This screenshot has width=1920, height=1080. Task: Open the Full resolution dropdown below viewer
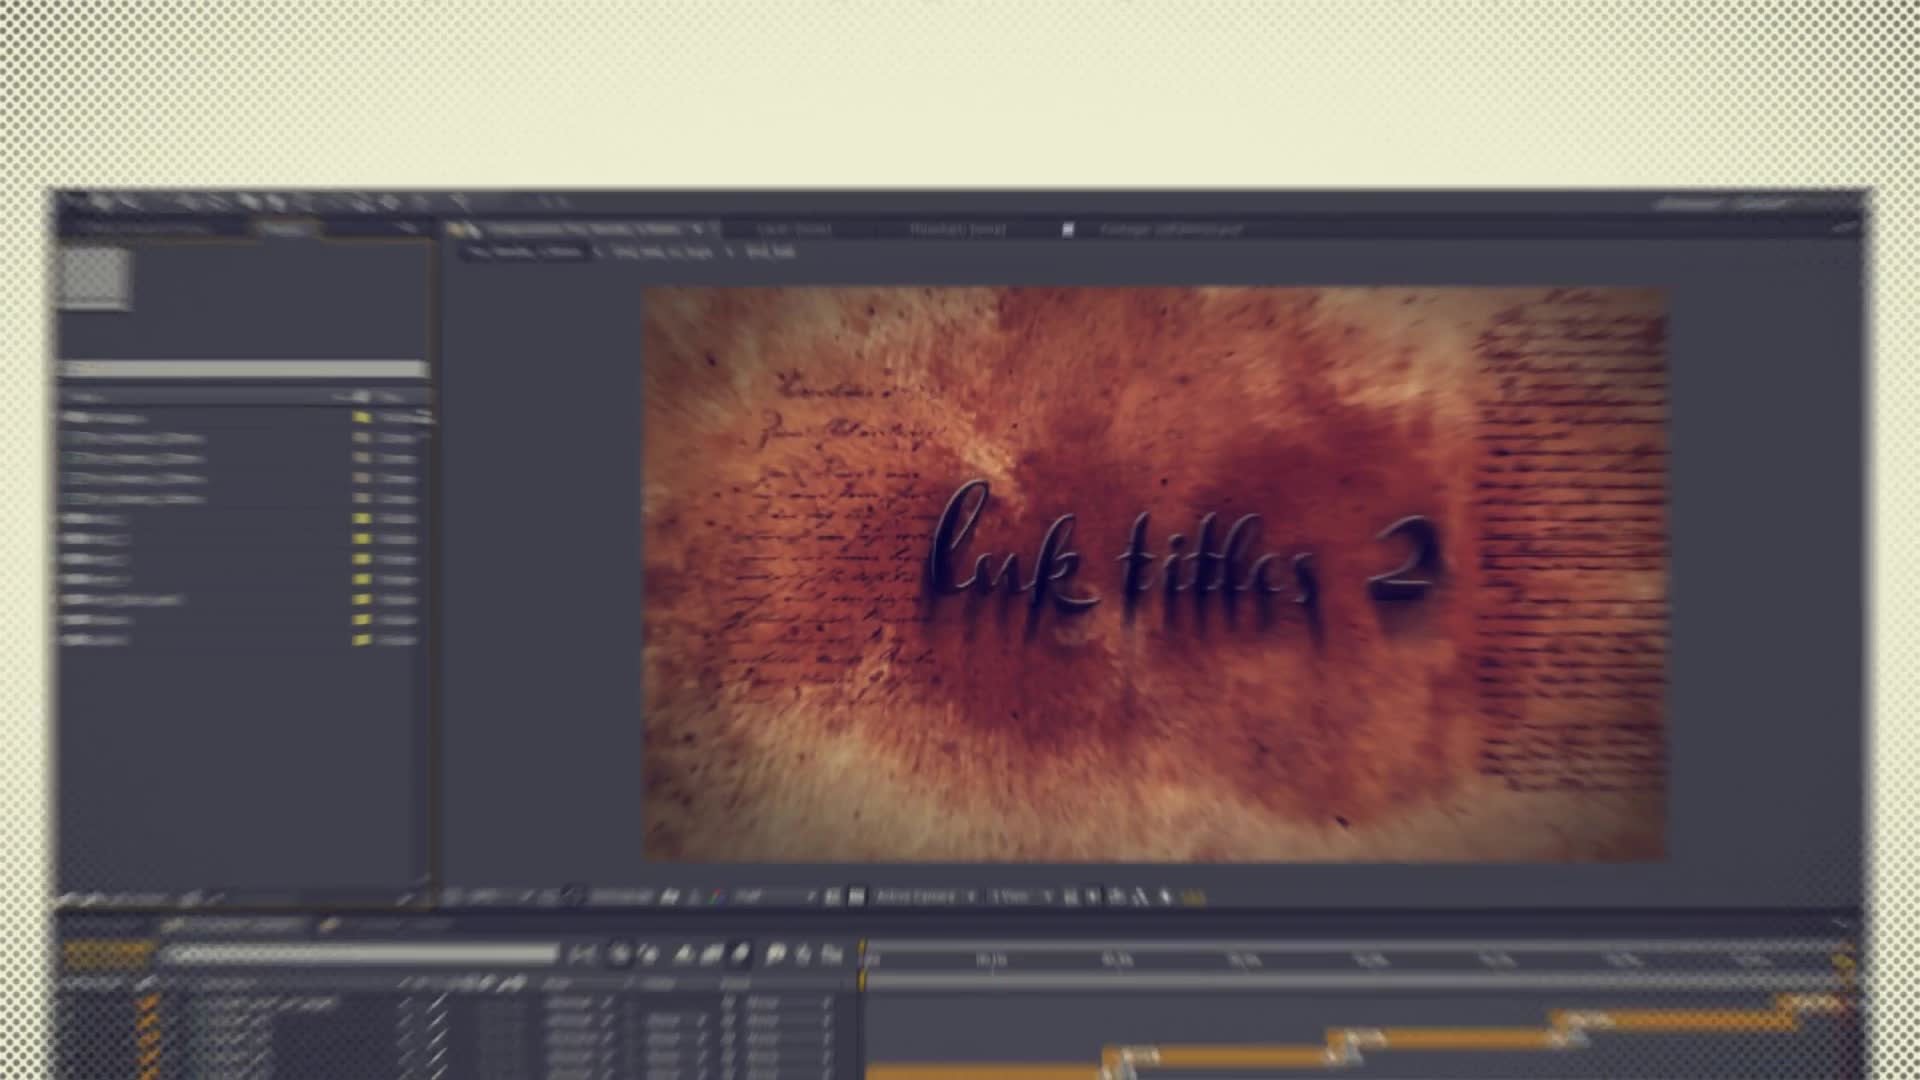776,897
